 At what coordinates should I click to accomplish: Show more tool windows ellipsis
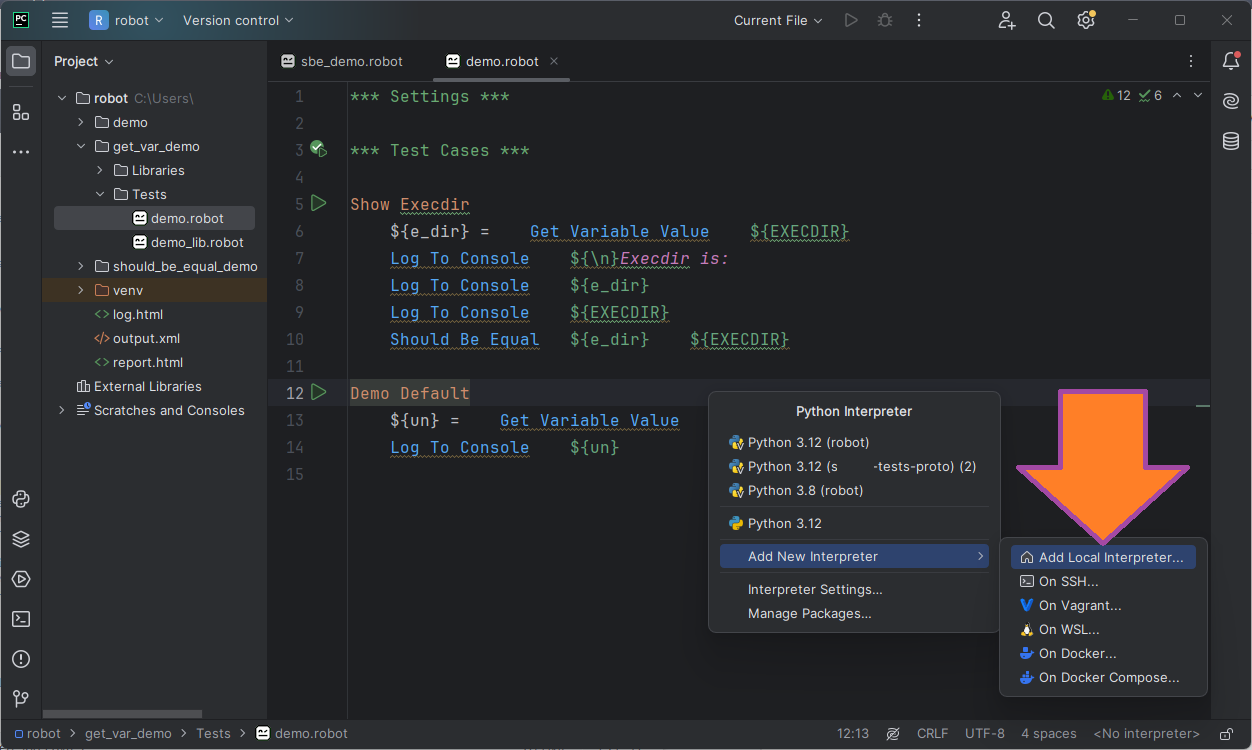21,152
